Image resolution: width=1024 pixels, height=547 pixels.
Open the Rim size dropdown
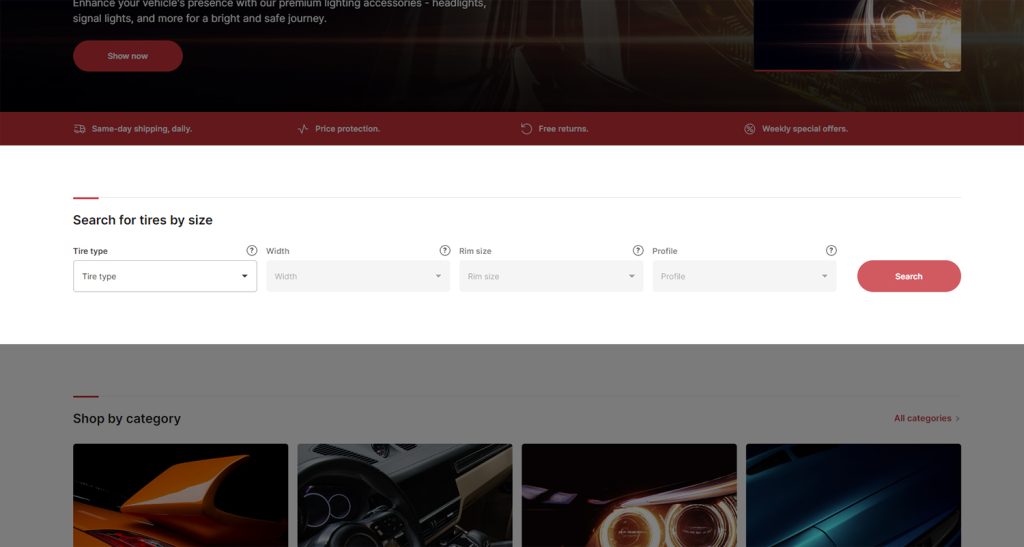pyautogui.click(x=551, y=276)
